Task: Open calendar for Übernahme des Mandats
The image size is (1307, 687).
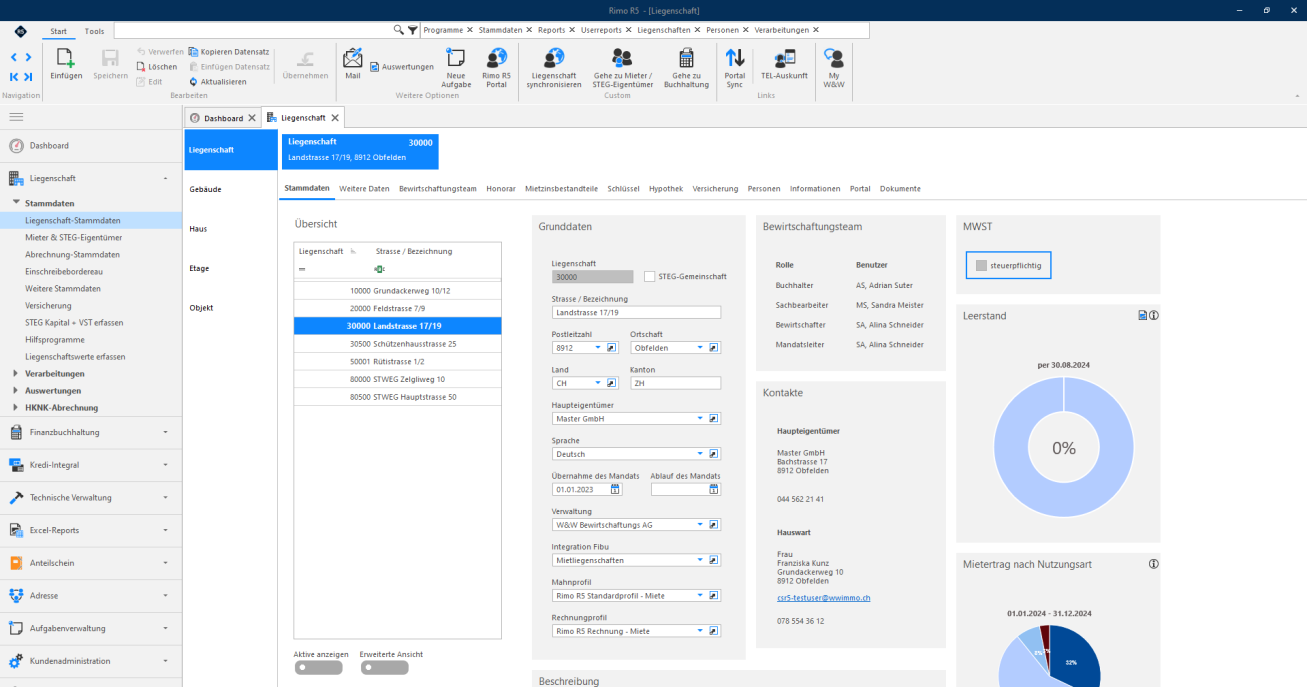Action: pos(615,489)
